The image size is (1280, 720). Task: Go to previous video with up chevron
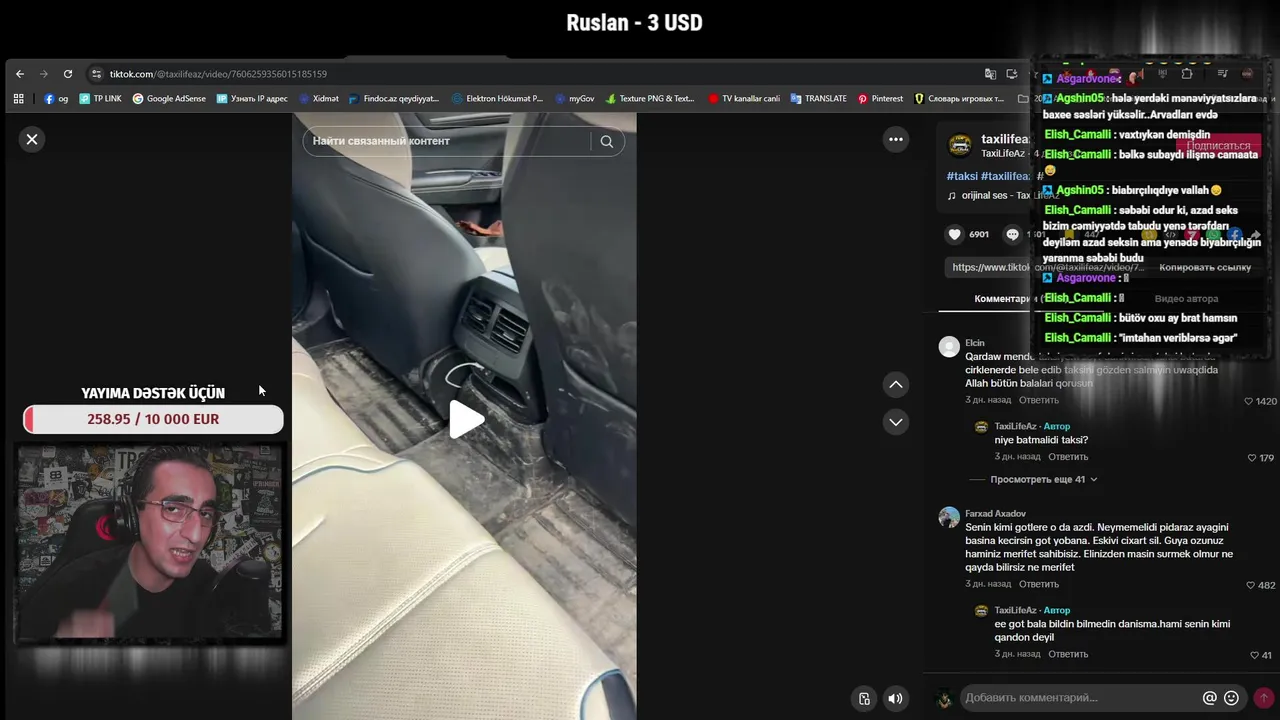896,384
